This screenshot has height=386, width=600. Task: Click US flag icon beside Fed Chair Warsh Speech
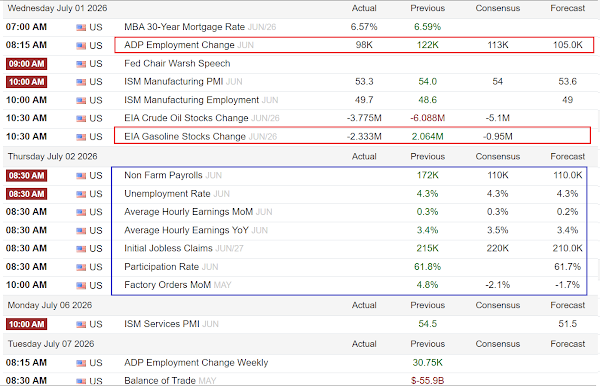click(81, 64)
